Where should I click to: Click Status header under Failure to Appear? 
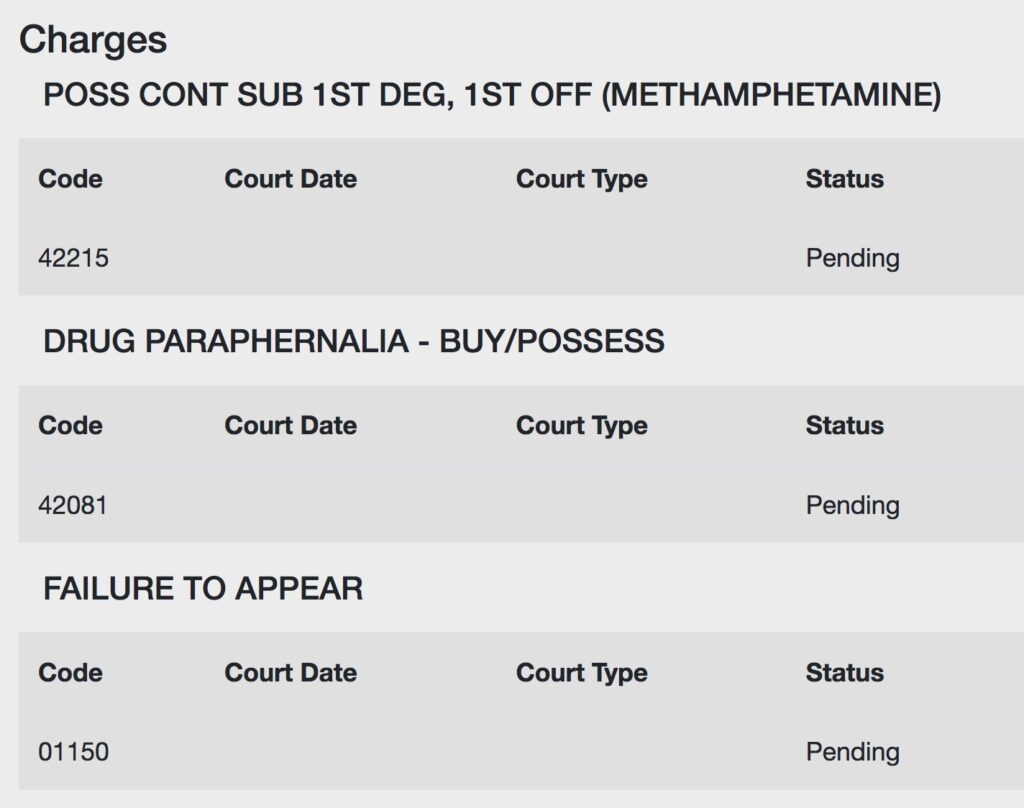[x=844, y=672]
